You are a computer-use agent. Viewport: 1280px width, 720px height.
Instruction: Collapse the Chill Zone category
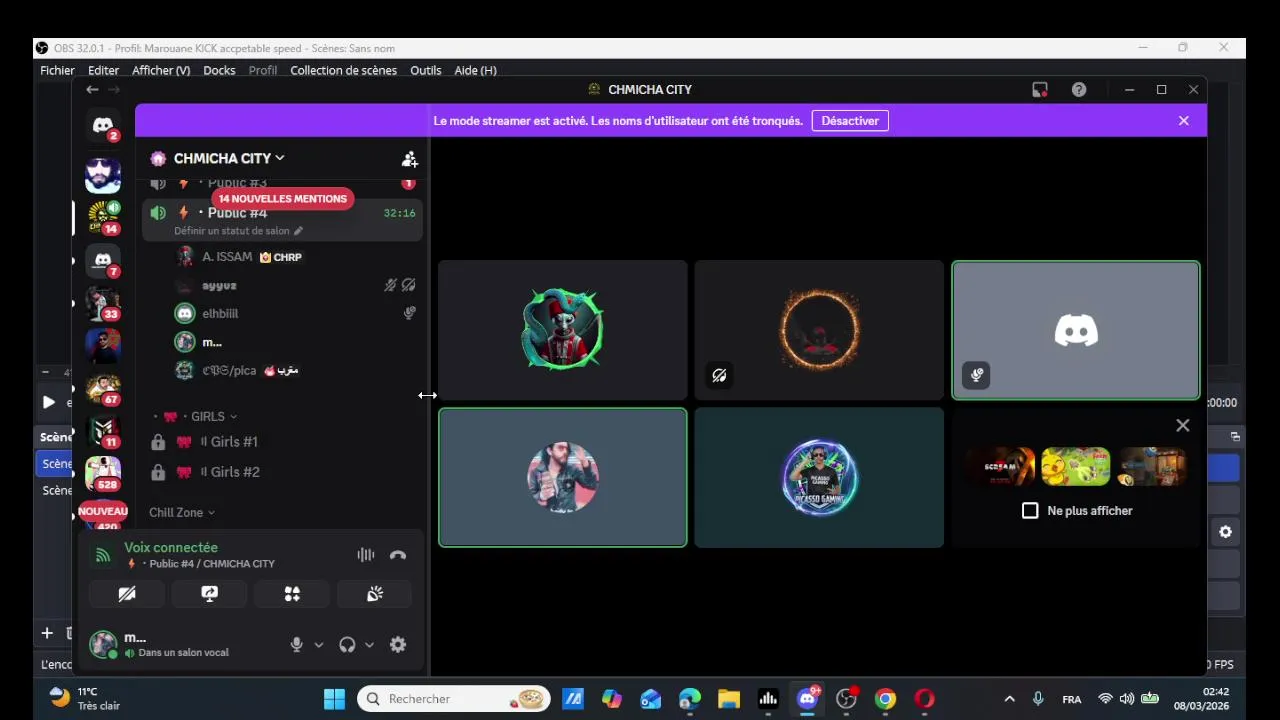tap(182, 512)
